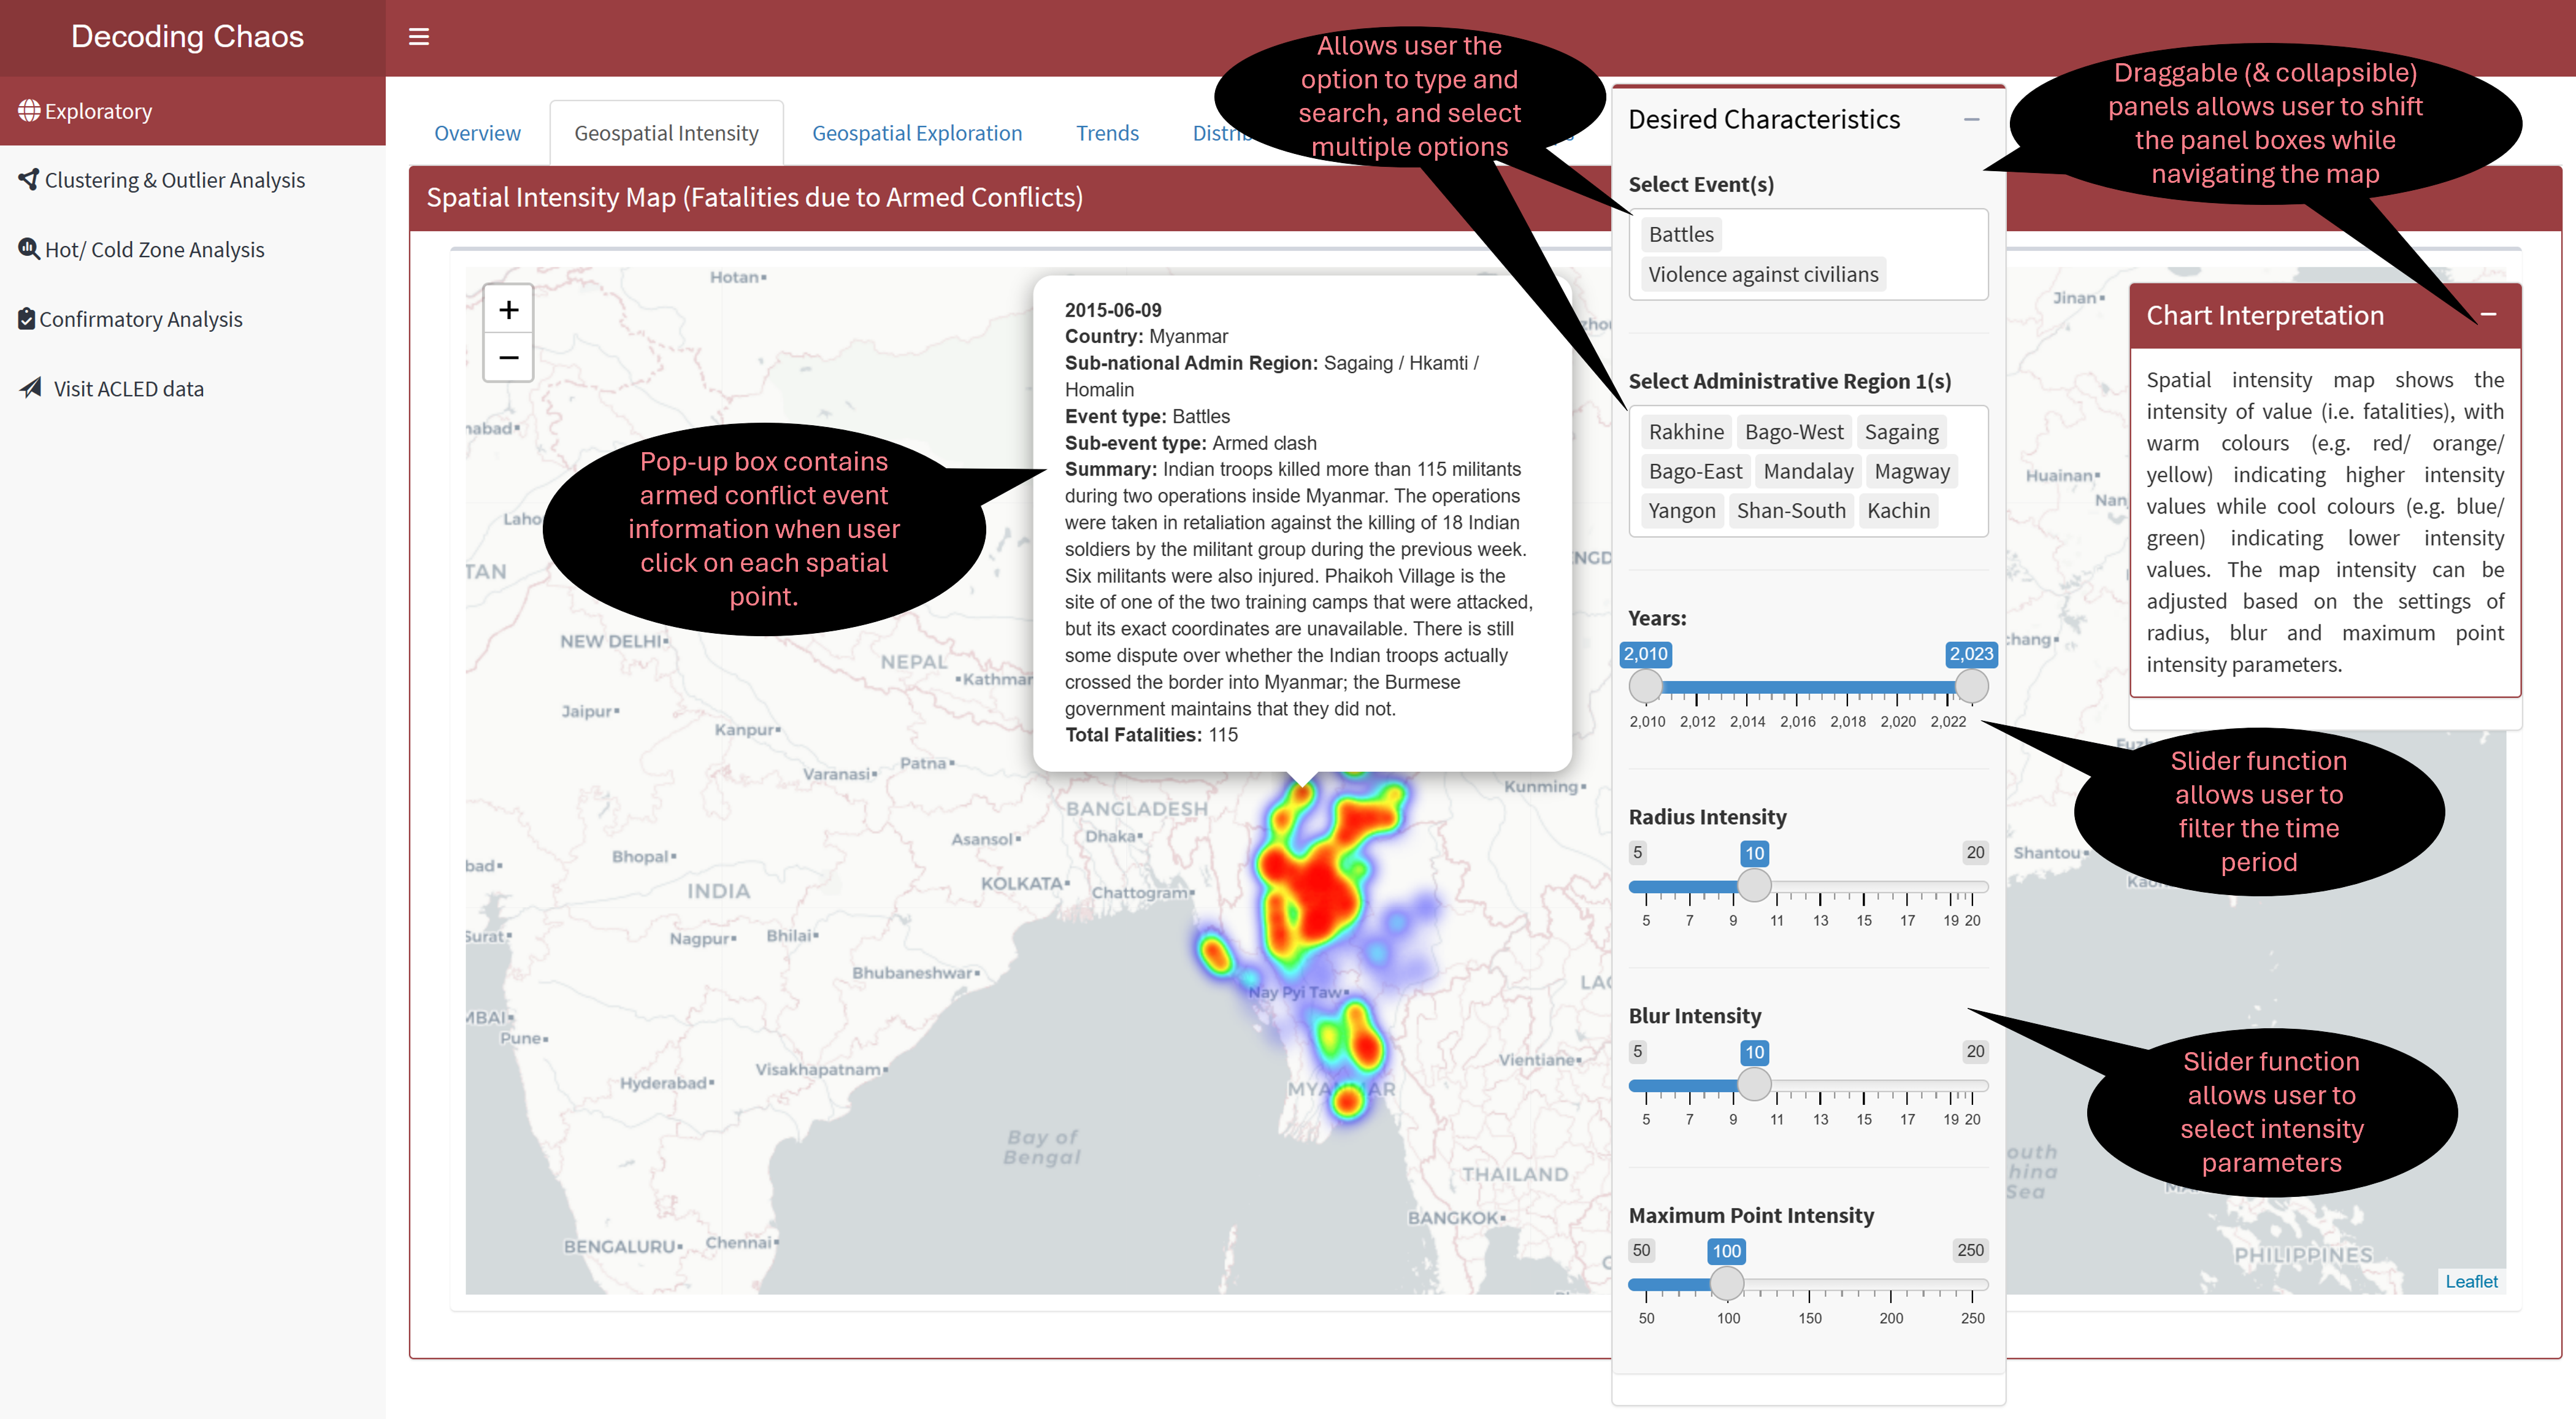Open the Administrative Region selection box

(1965, 510)
